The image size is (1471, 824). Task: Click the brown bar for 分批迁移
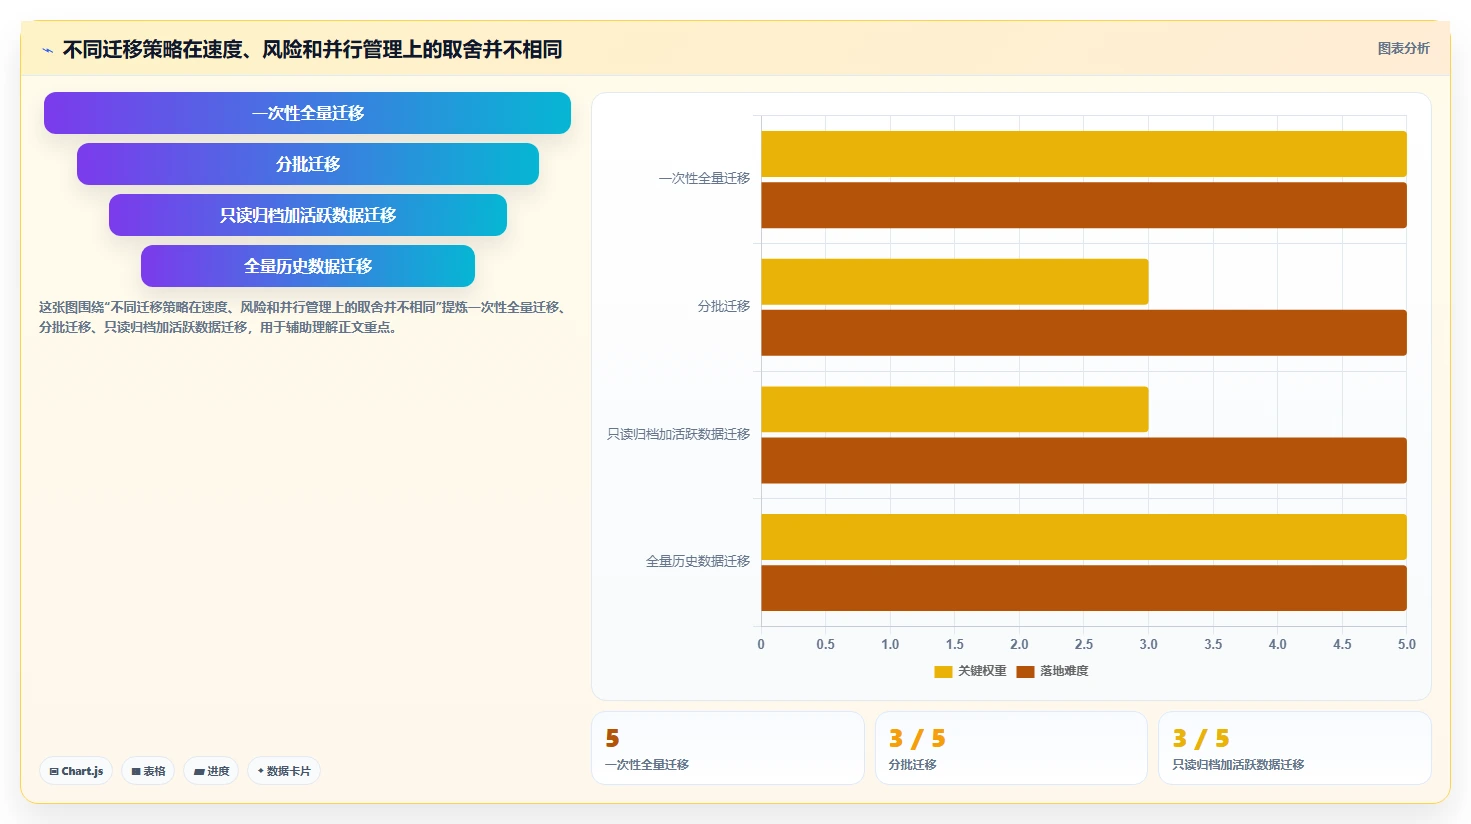(1084, 333)
